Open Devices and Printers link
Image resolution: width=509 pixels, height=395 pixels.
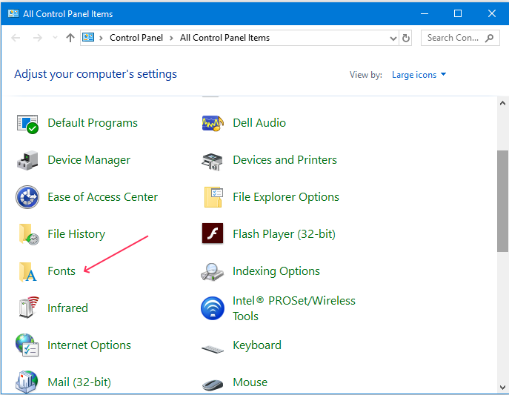[x=285, y=160]
